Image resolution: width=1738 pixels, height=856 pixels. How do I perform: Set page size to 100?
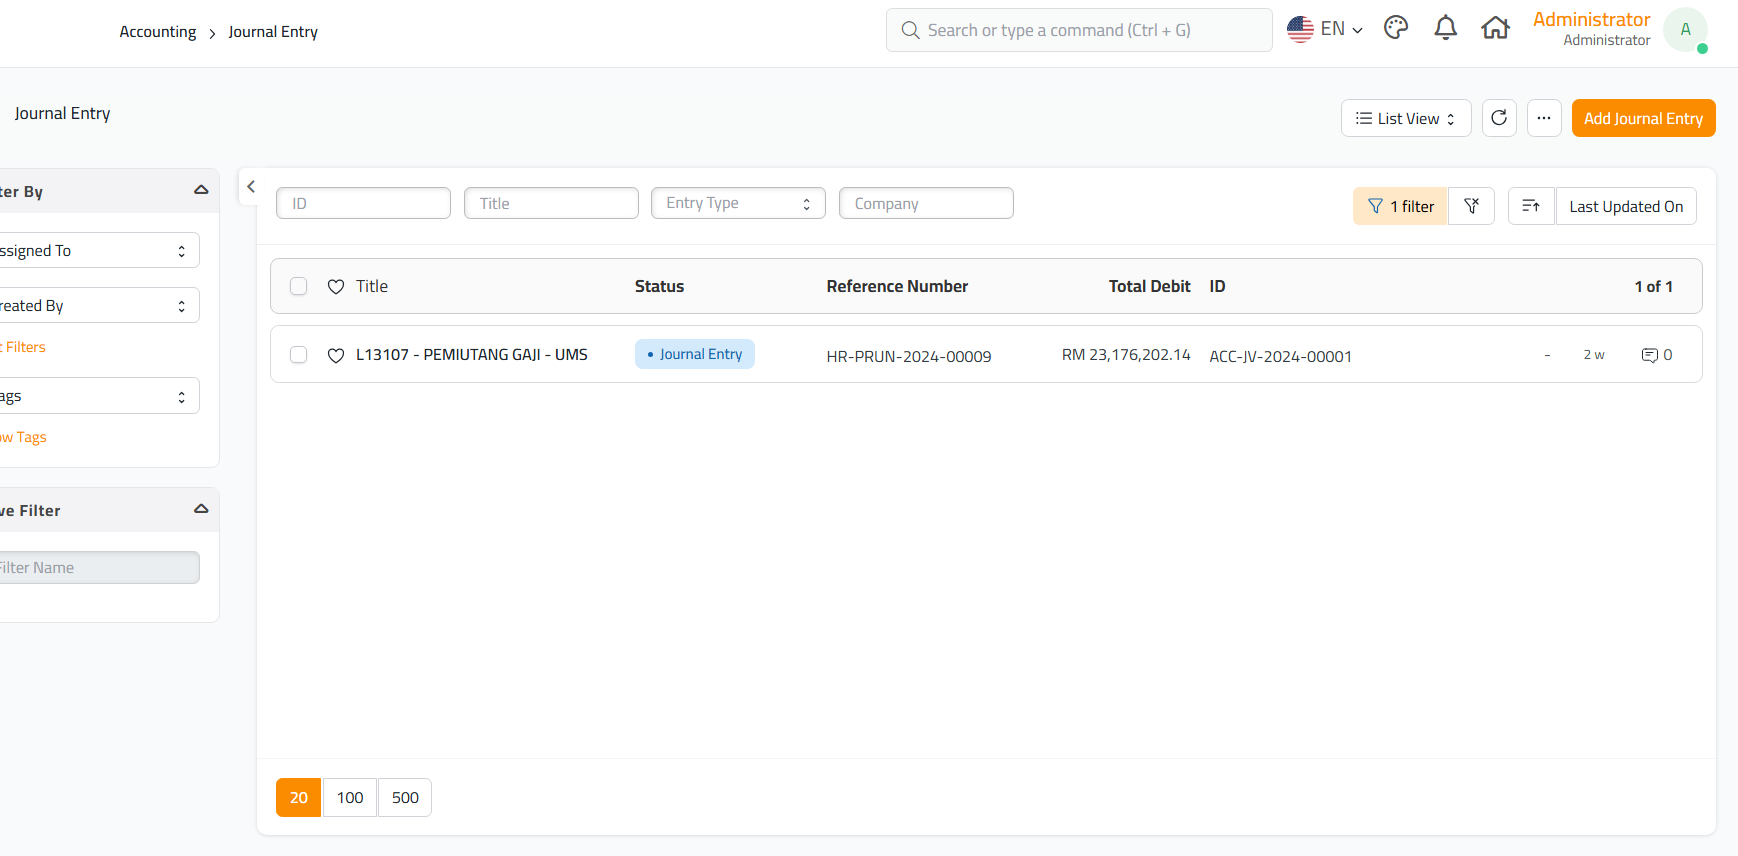(350, 797)
